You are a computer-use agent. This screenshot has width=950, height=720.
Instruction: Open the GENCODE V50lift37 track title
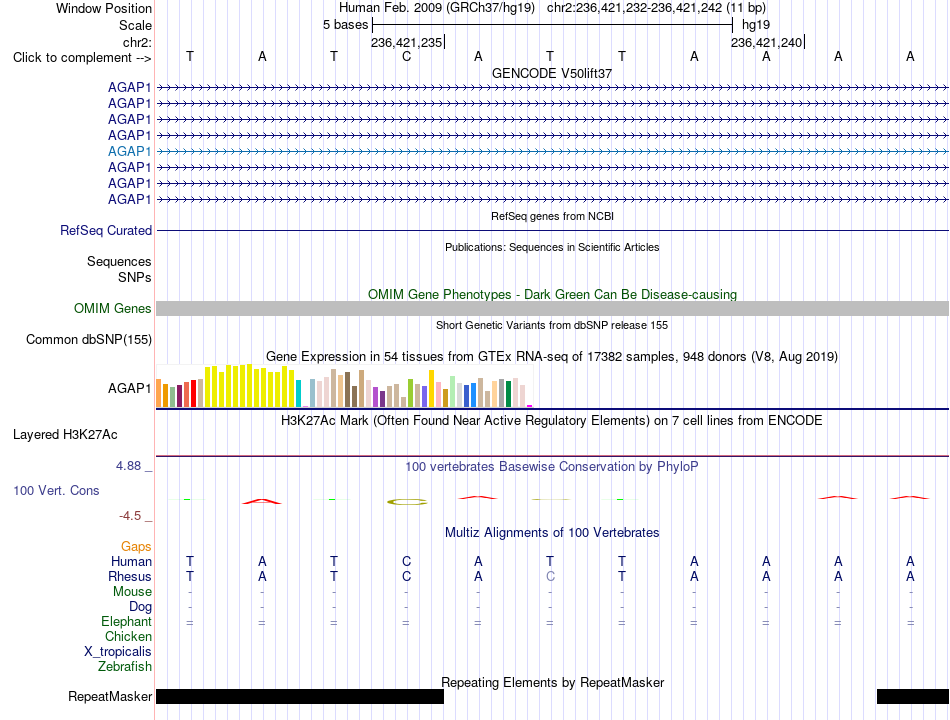click(552, 73)
